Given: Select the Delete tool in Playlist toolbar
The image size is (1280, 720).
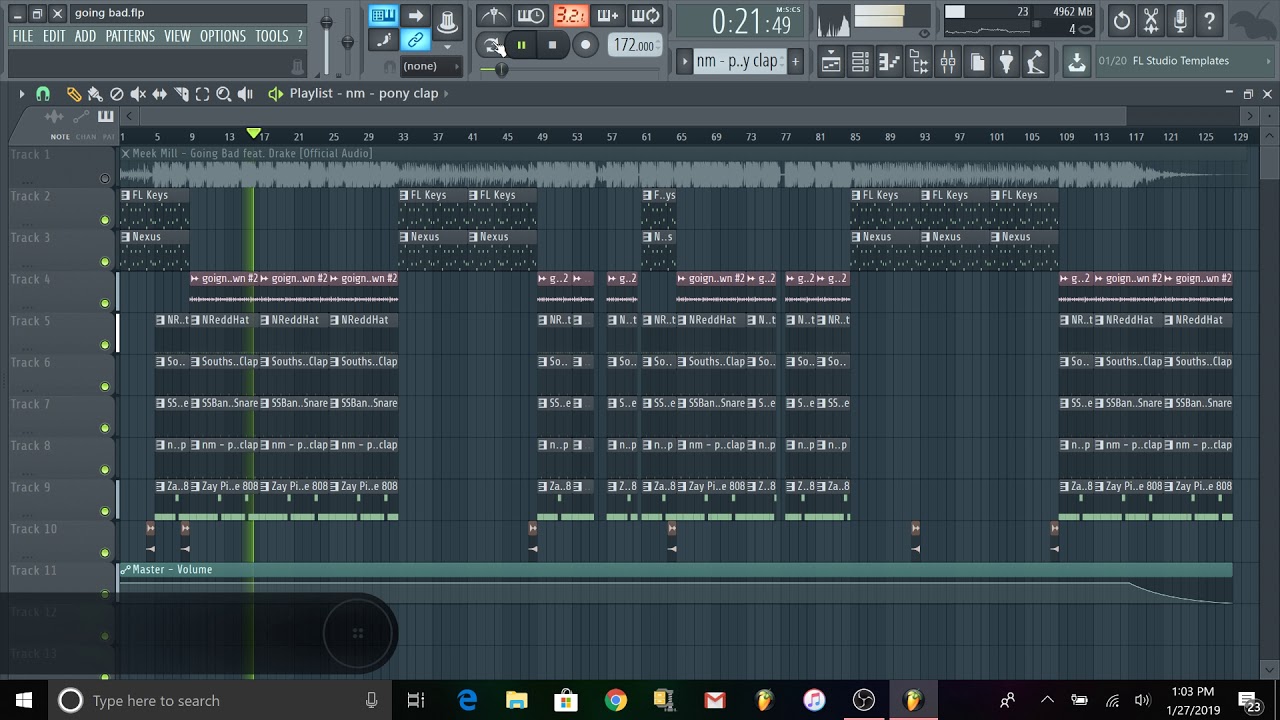Looking at the screenshot, I should pos(116,93).
